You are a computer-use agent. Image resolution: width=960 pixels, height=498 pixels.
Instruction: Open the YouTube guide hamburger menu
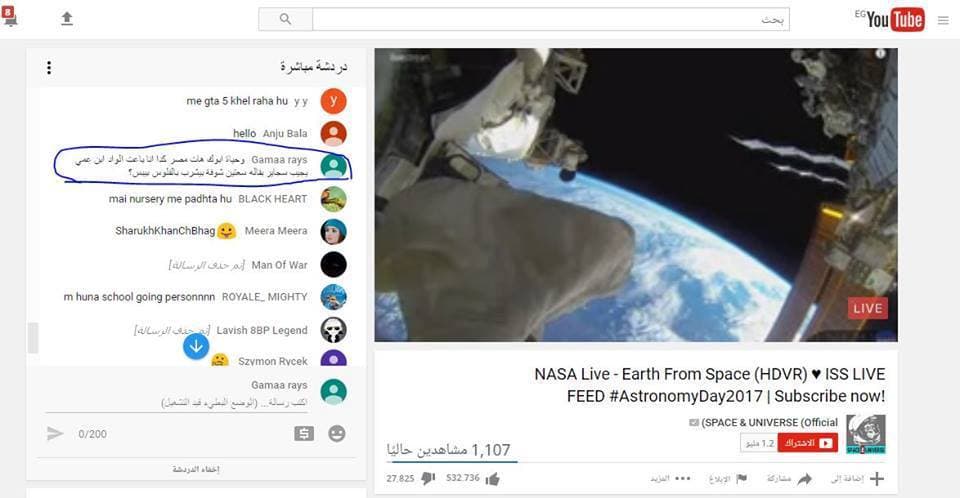coord(943,20)
